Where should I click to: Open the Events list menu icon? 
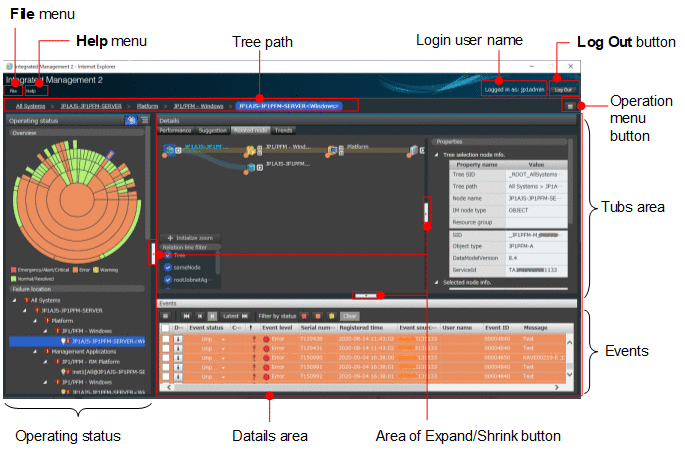(166, 316)
